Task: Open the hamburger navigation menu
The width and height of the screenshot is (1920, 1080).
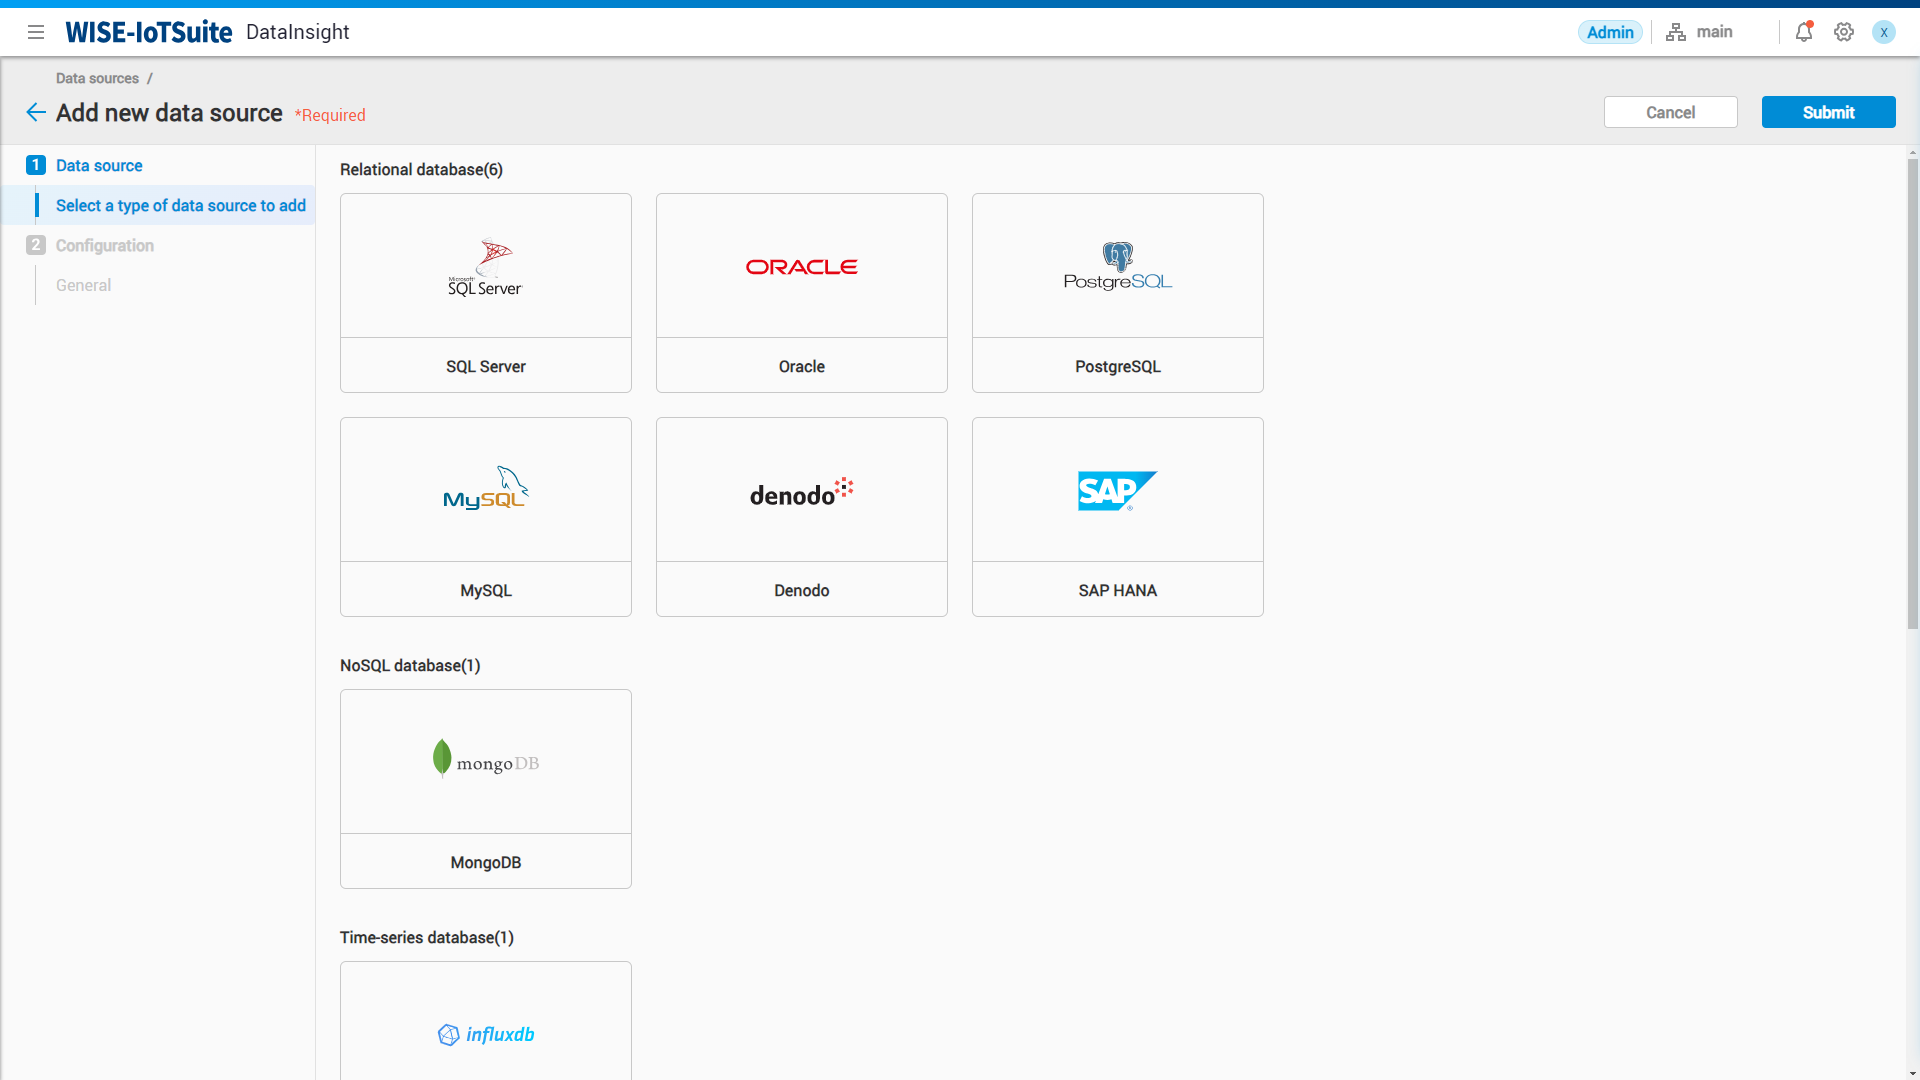Action: tap(36, 32)
